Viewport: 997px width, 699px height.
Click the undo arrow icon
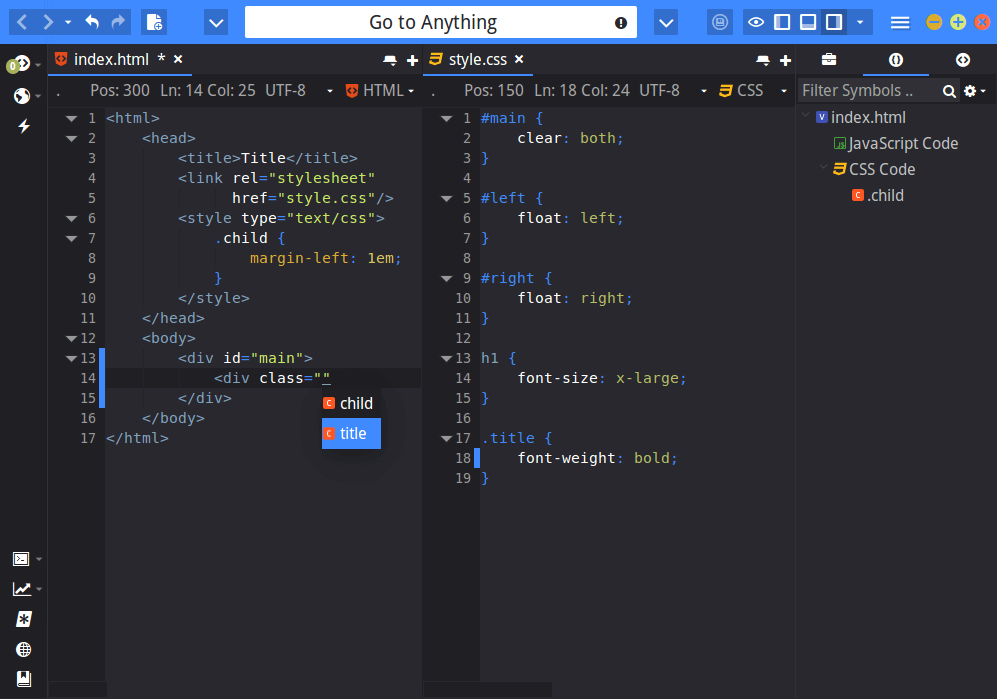[x=92, y=22]
